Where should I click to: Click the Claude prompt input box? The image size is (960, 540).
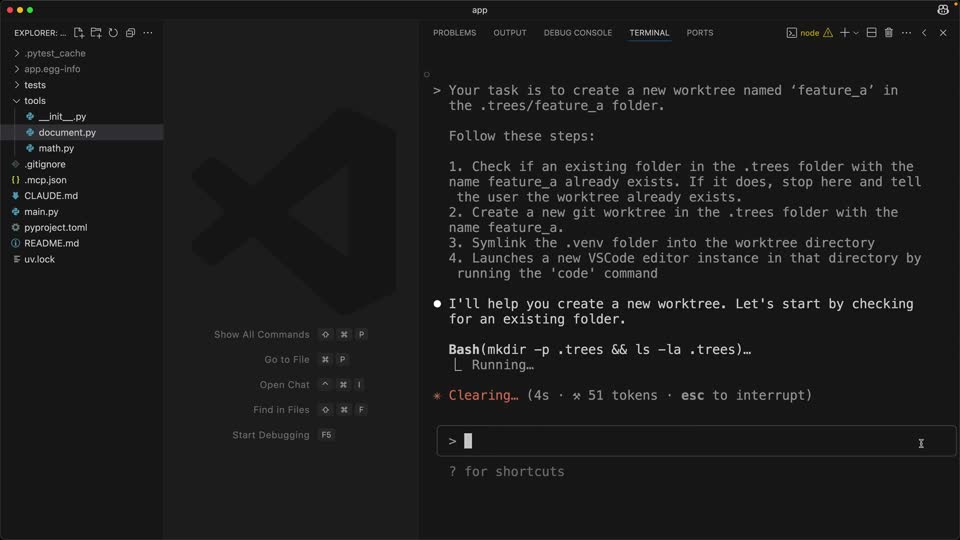coord(696,441)
